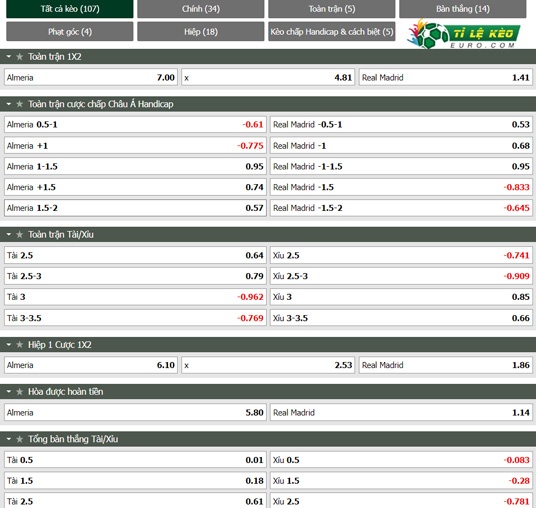Pick Xỉu 1.5 at -0.28
Screen dimensions: 536x508
tap(401, 481)
